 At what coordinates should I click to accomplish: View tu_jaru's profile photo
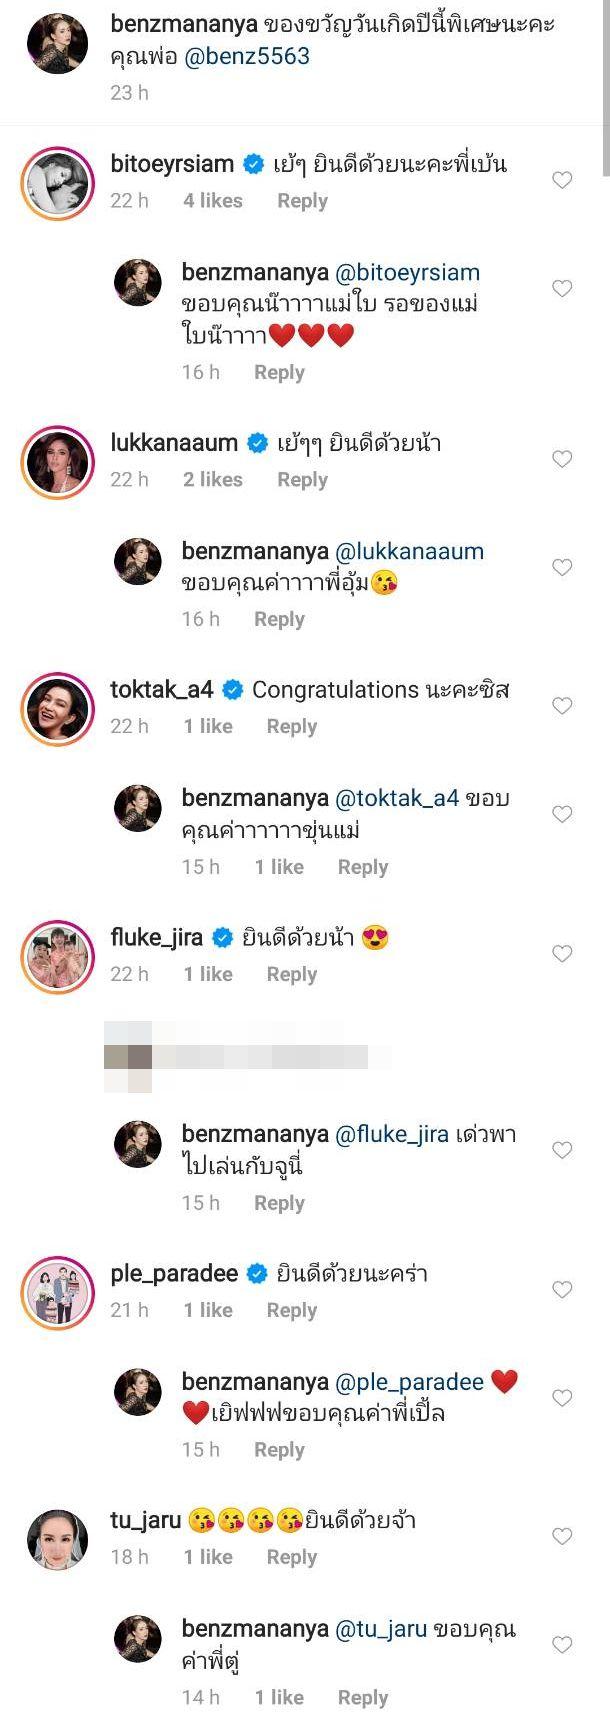pyautogui.click(x=56, y=1540)
